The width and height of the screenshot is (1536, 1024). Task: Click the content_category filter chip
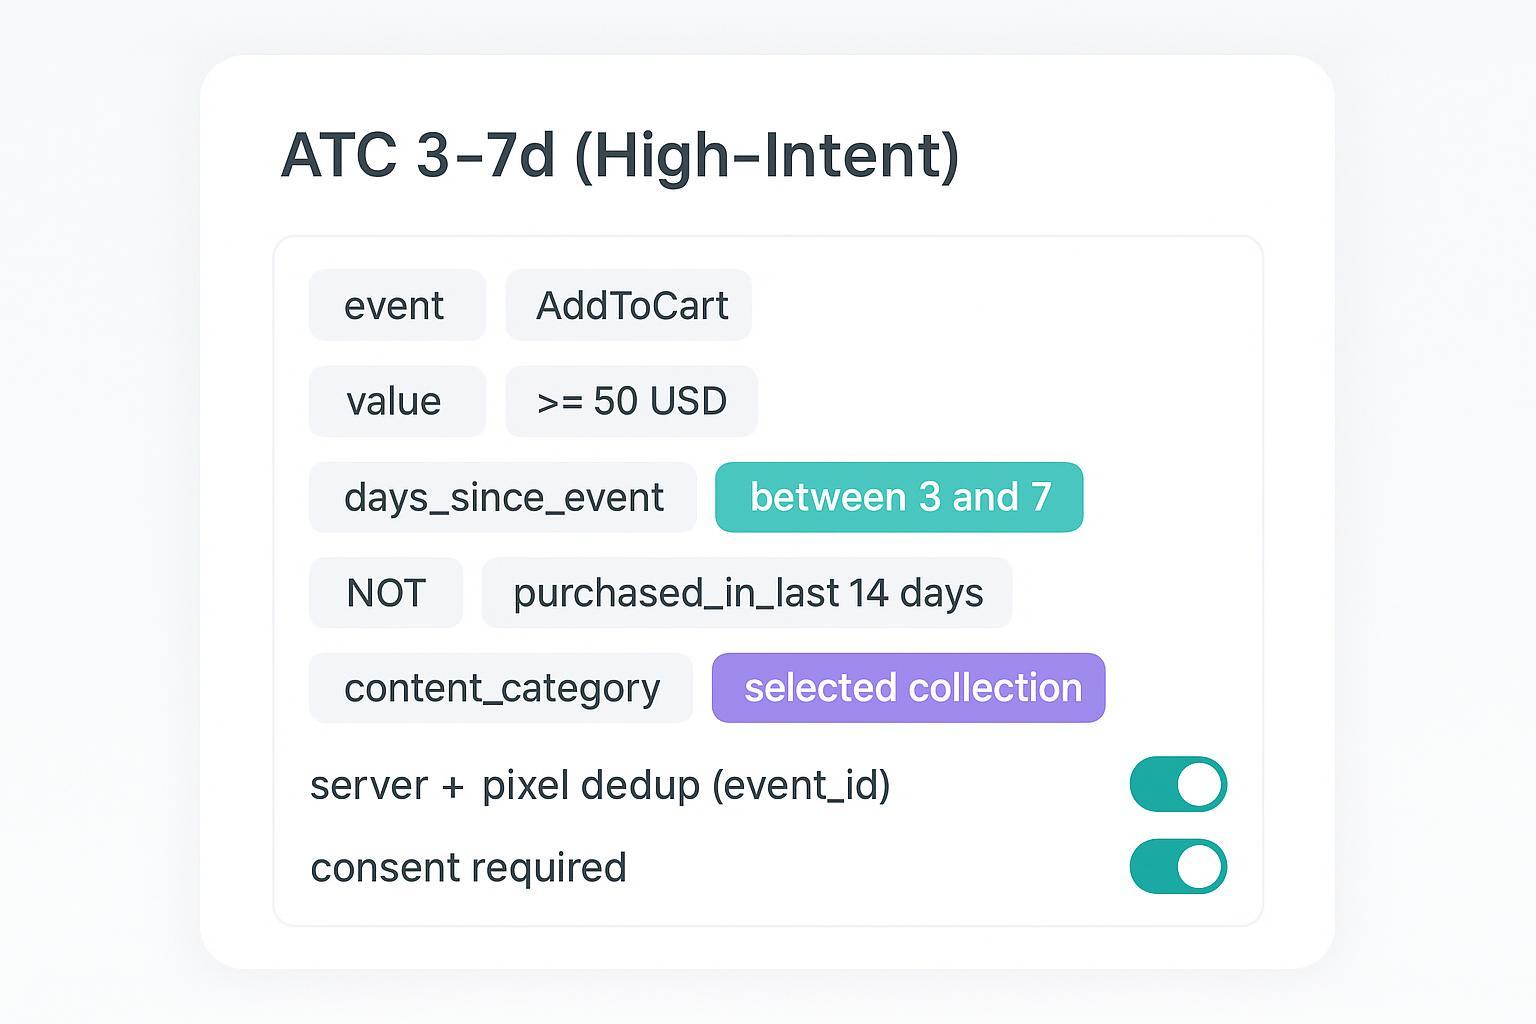[x=501, y=687]
